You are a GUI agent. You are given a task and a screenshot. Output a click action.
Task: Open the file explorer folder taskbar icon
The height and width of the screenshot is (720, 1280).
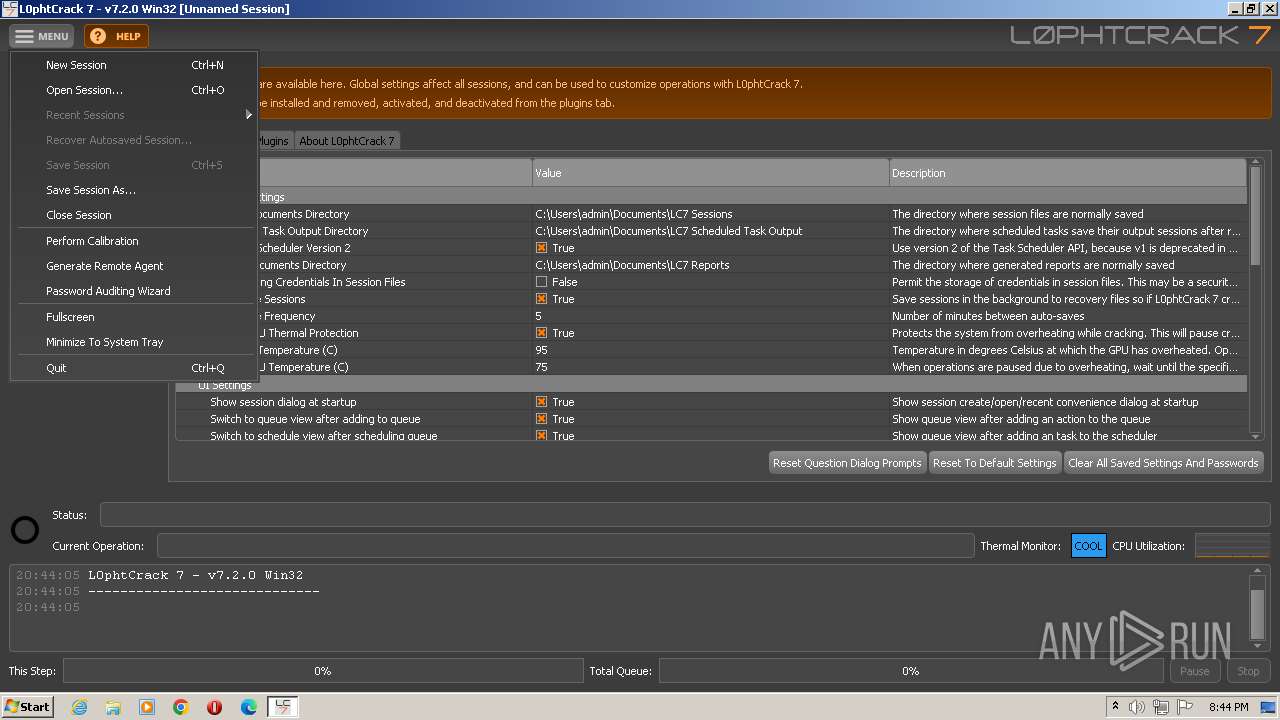pos(113,707)
